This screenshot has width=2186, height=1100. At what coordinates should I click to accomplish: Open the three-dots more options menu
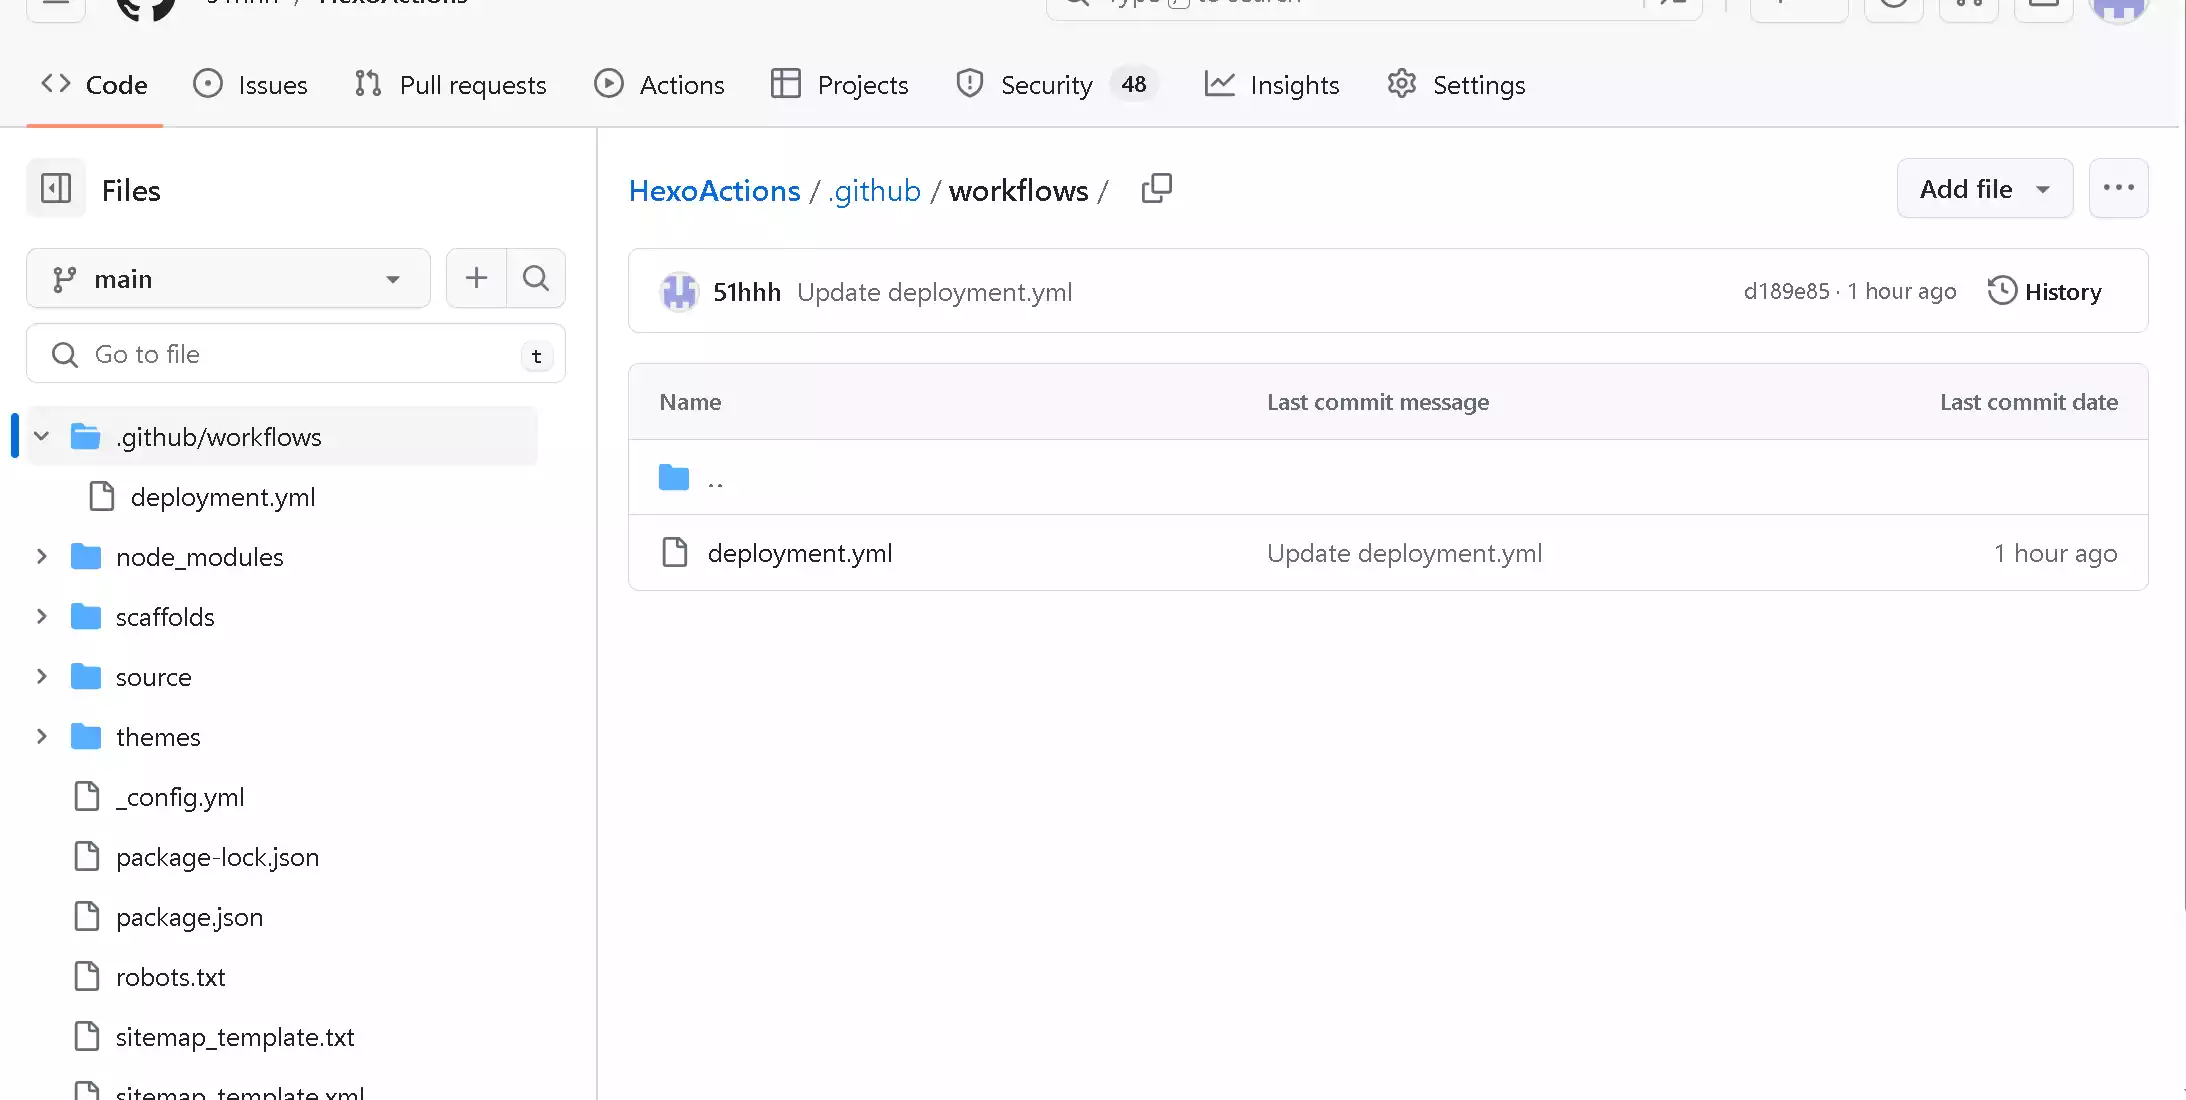pyautogui.click(x=2118, y=188)
